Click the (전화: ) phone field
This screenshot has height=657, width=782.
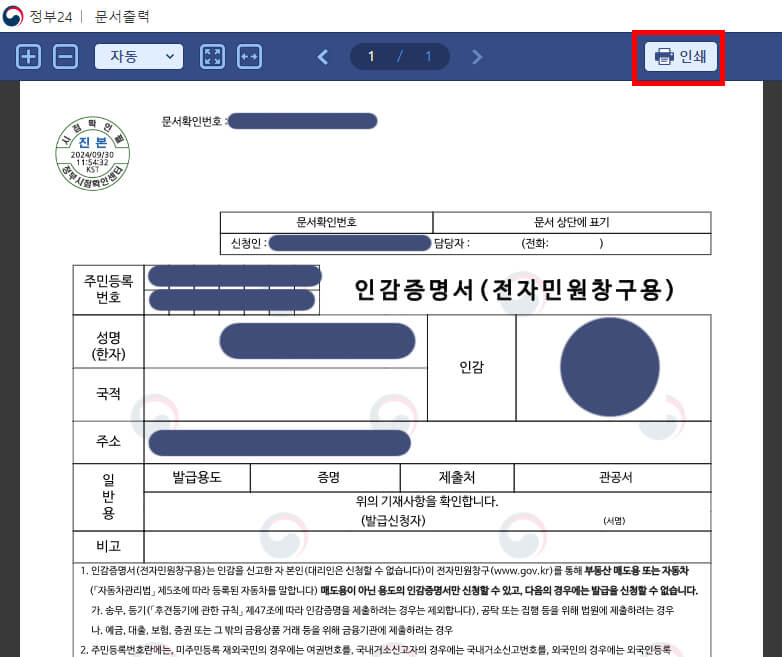(562, 243)
